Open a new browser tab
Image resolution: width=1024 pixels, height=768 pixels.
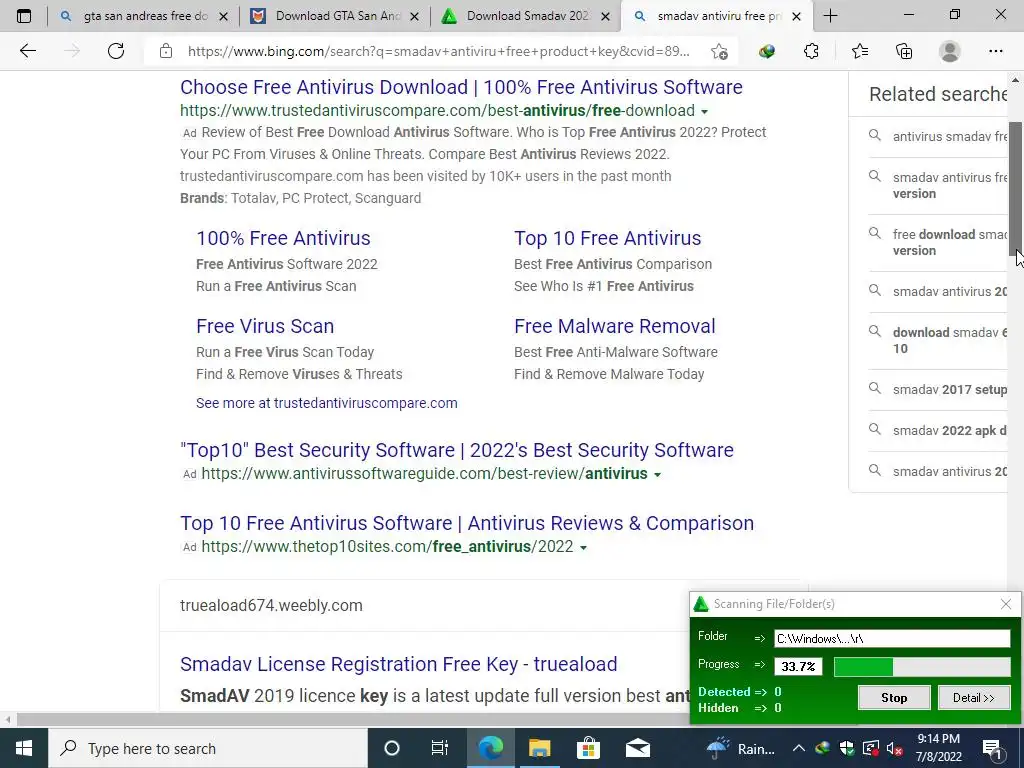[x=830, y=16]
